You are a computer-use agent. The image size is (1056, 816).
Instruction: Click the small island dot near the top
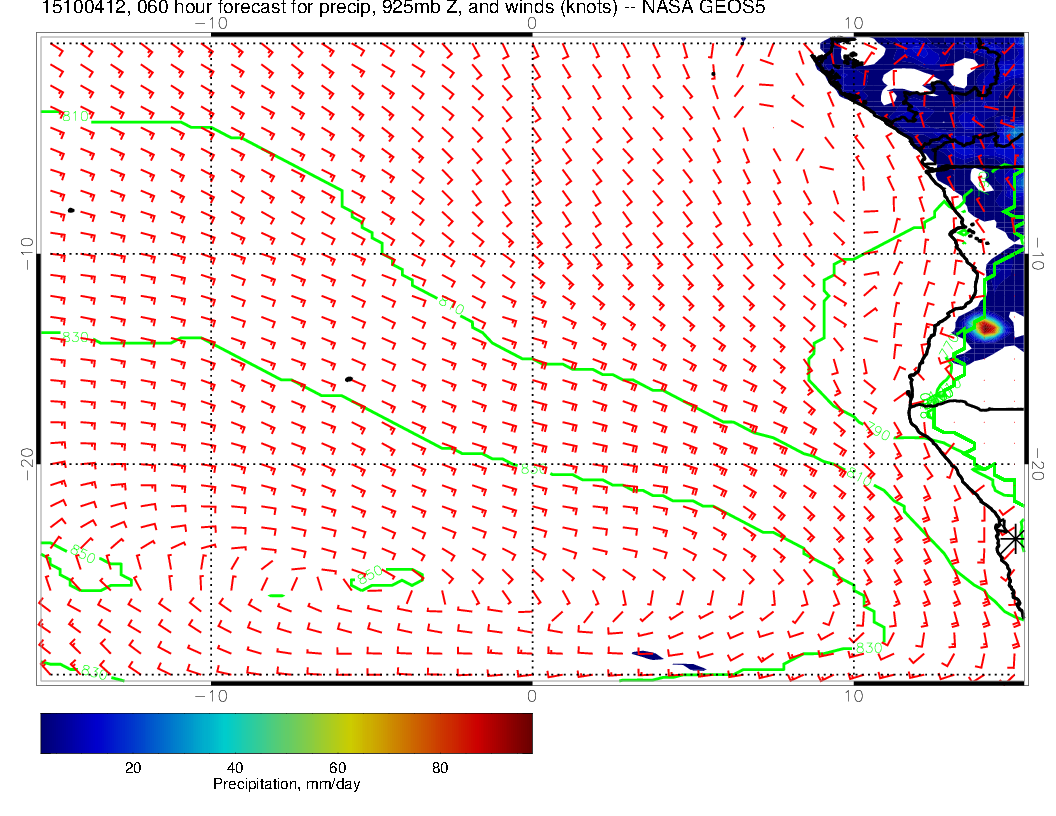tap(713, 74)
